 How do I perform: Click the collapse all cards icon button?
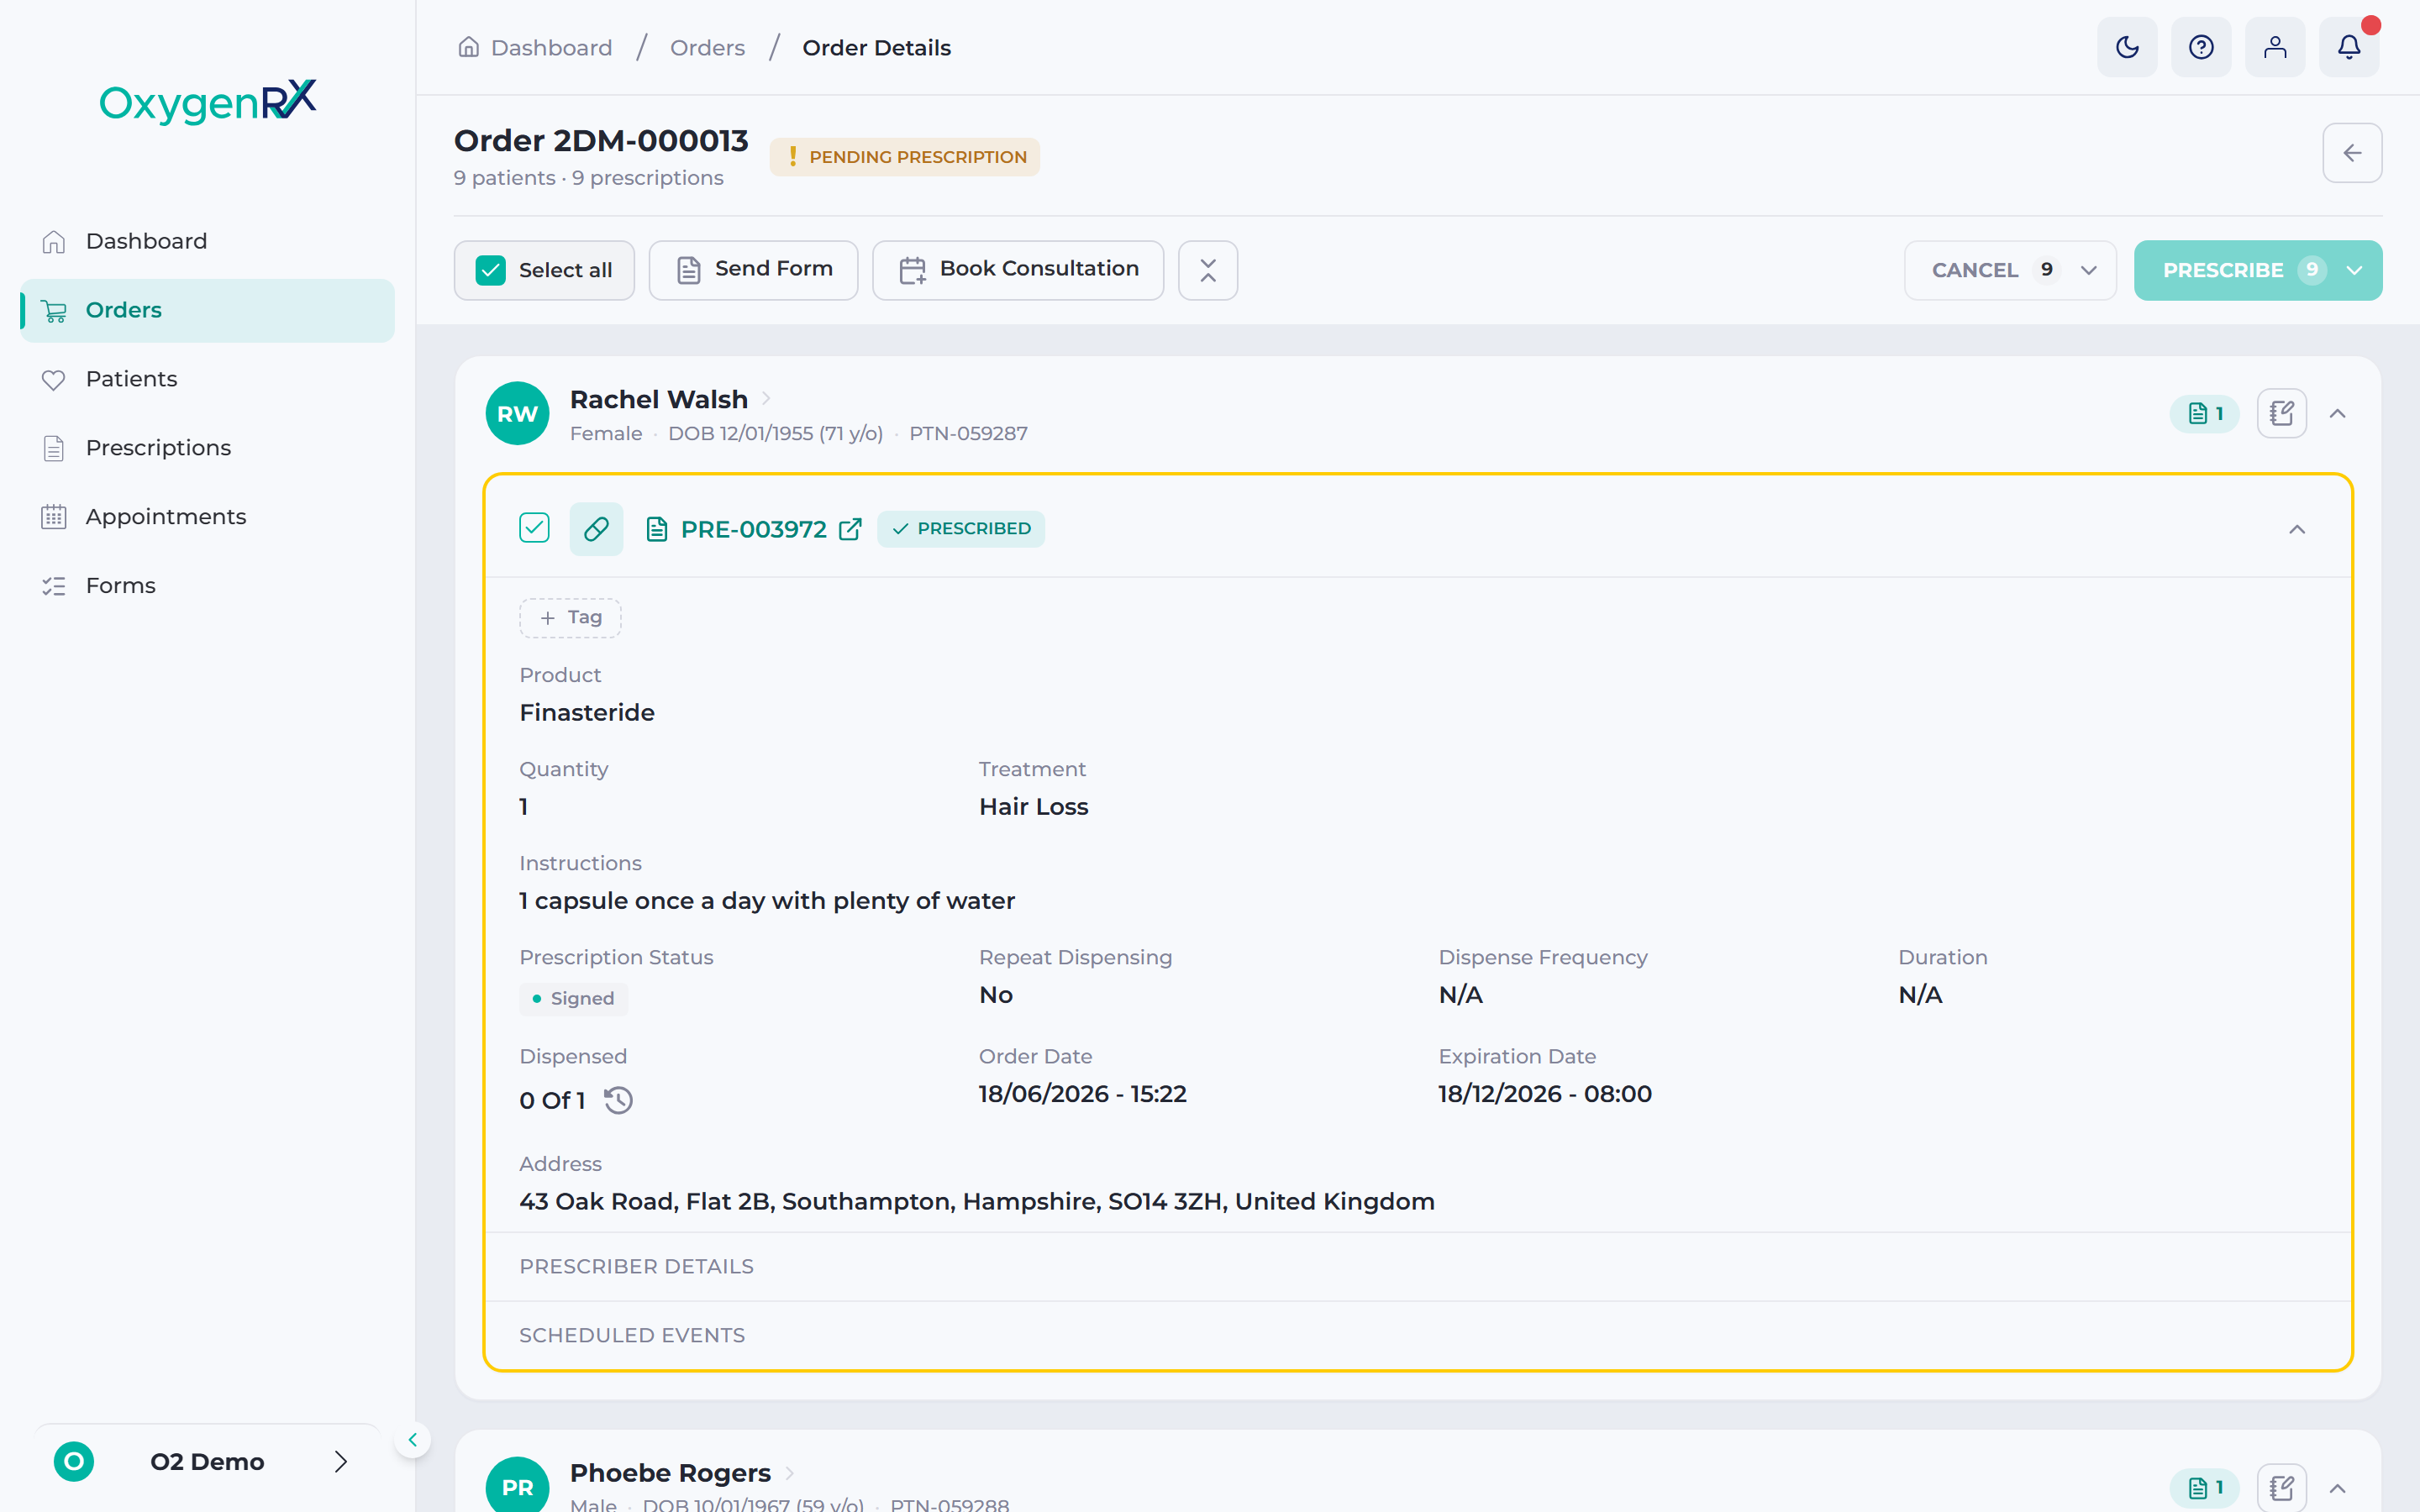coord(1208,270)
